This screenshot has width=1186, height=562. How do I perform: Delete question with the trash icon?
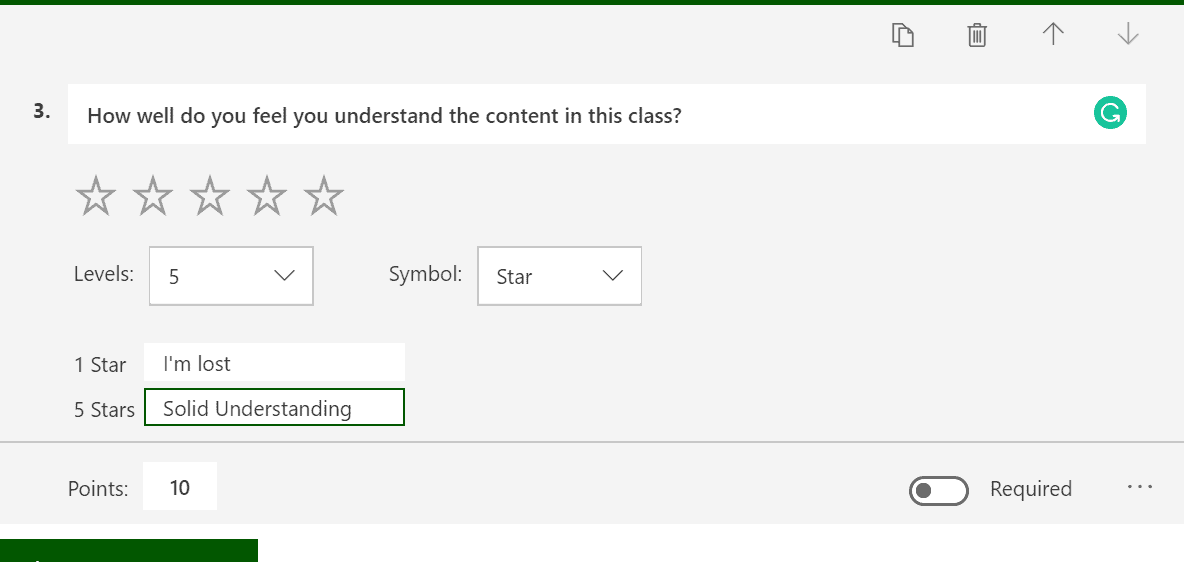click(977, 35)
